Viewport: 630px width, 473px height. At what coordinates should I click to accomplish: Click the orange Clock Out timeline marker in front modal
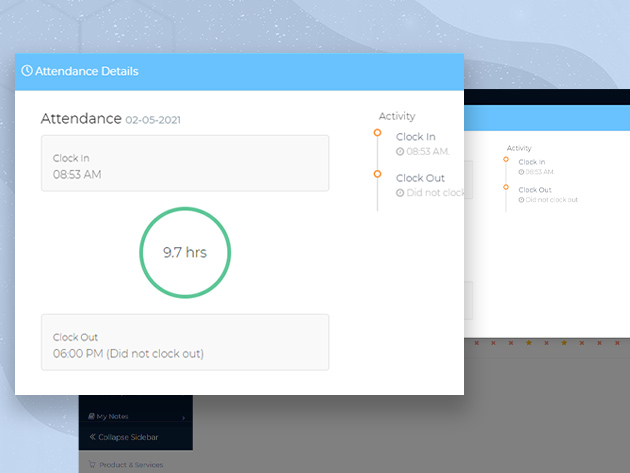(377, 174)
